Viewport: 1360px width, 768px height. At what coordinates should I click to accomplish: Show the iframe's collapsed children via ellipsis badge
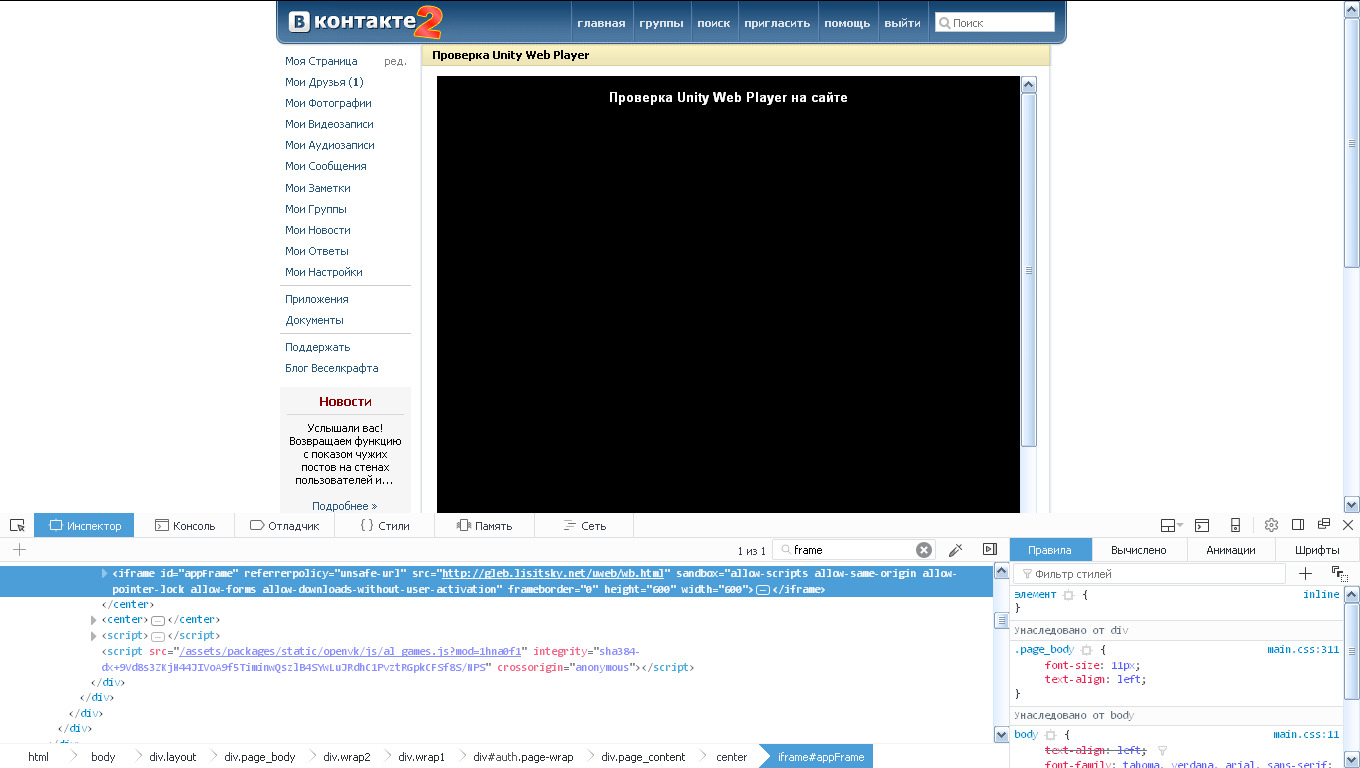coord(762,590)
